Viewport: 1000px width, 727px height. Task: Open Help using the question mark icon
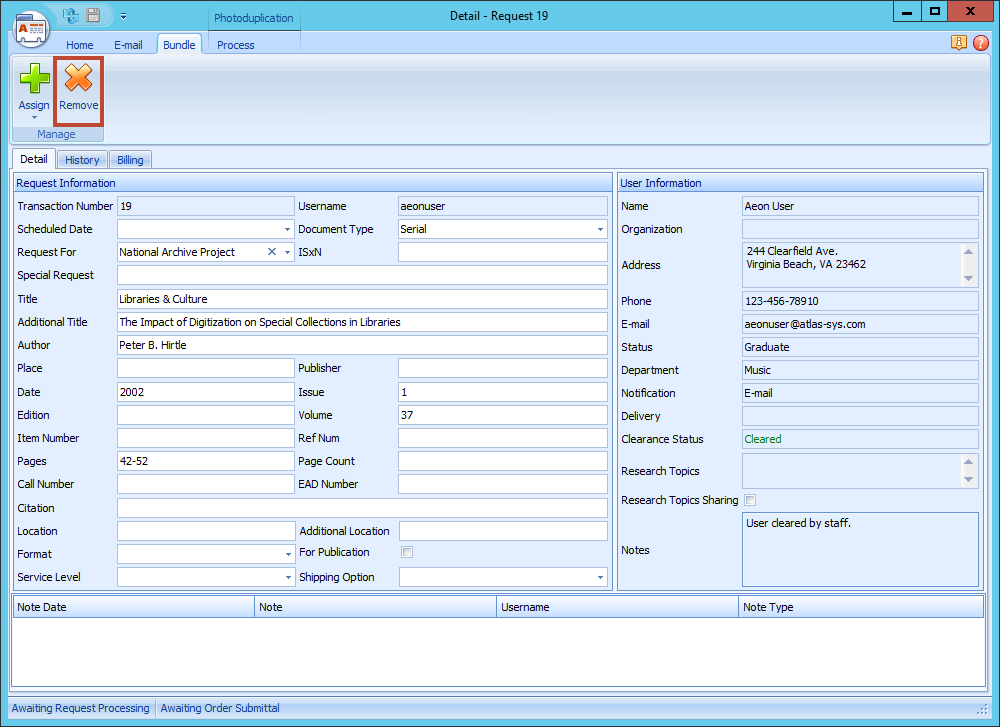[x=981, y=43]
